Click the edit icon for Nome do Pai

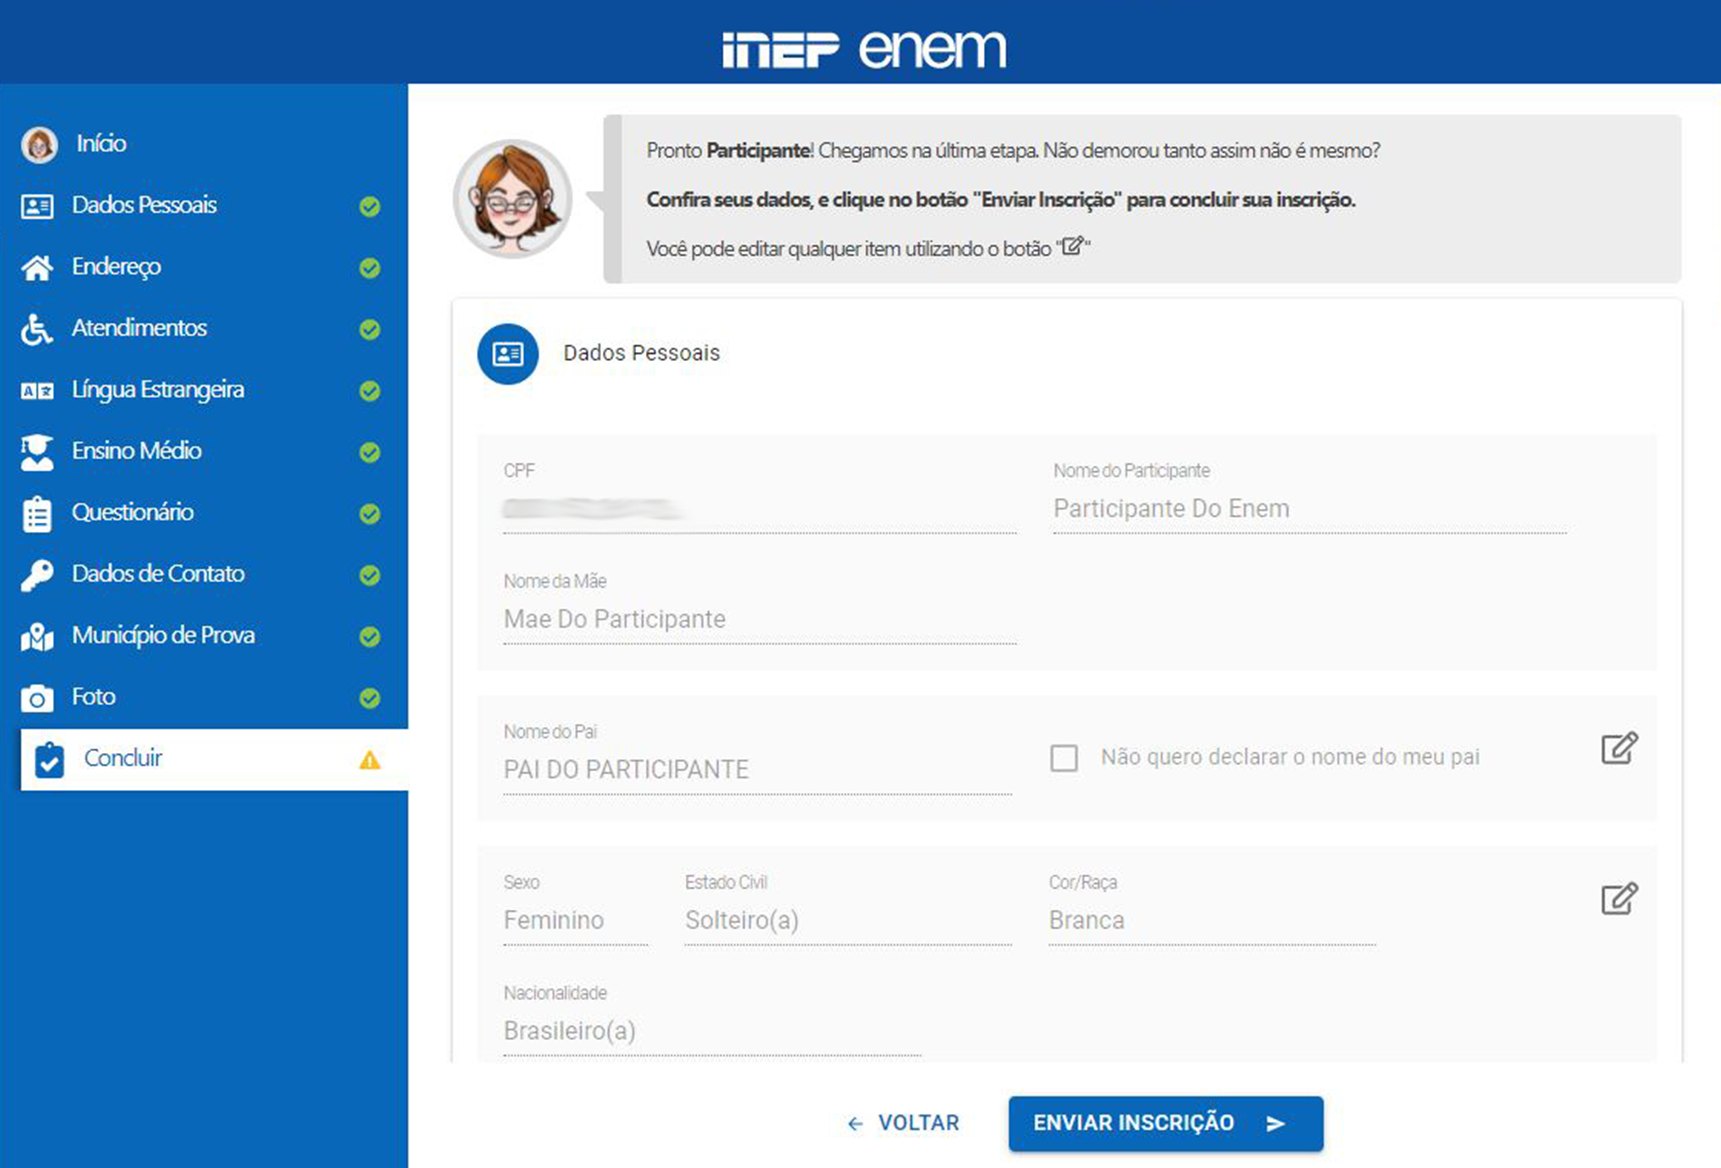(x=1619, y=748)
